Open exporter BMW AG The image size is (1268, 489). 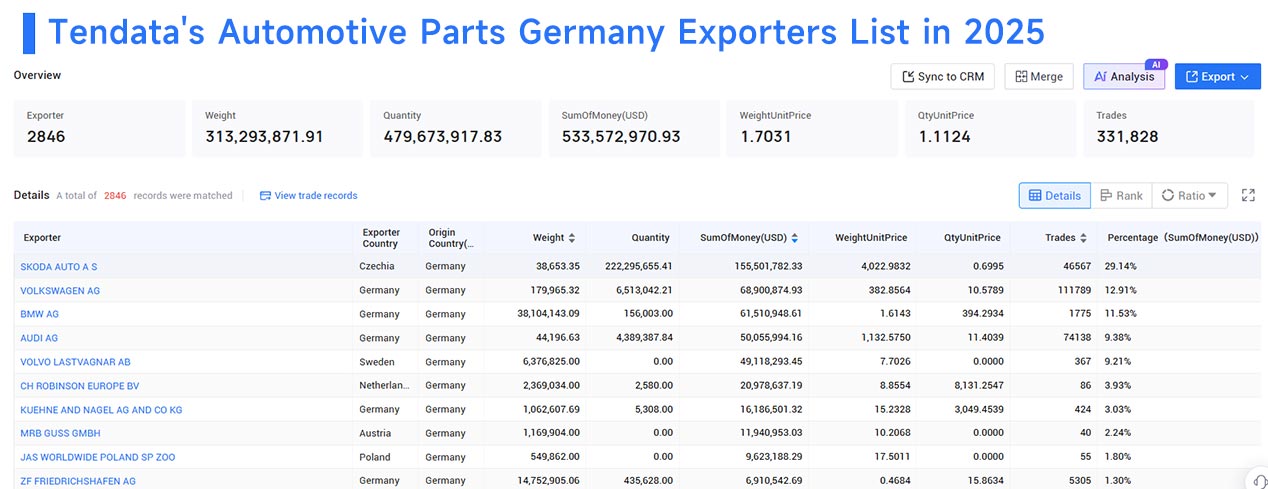[40, 314]
